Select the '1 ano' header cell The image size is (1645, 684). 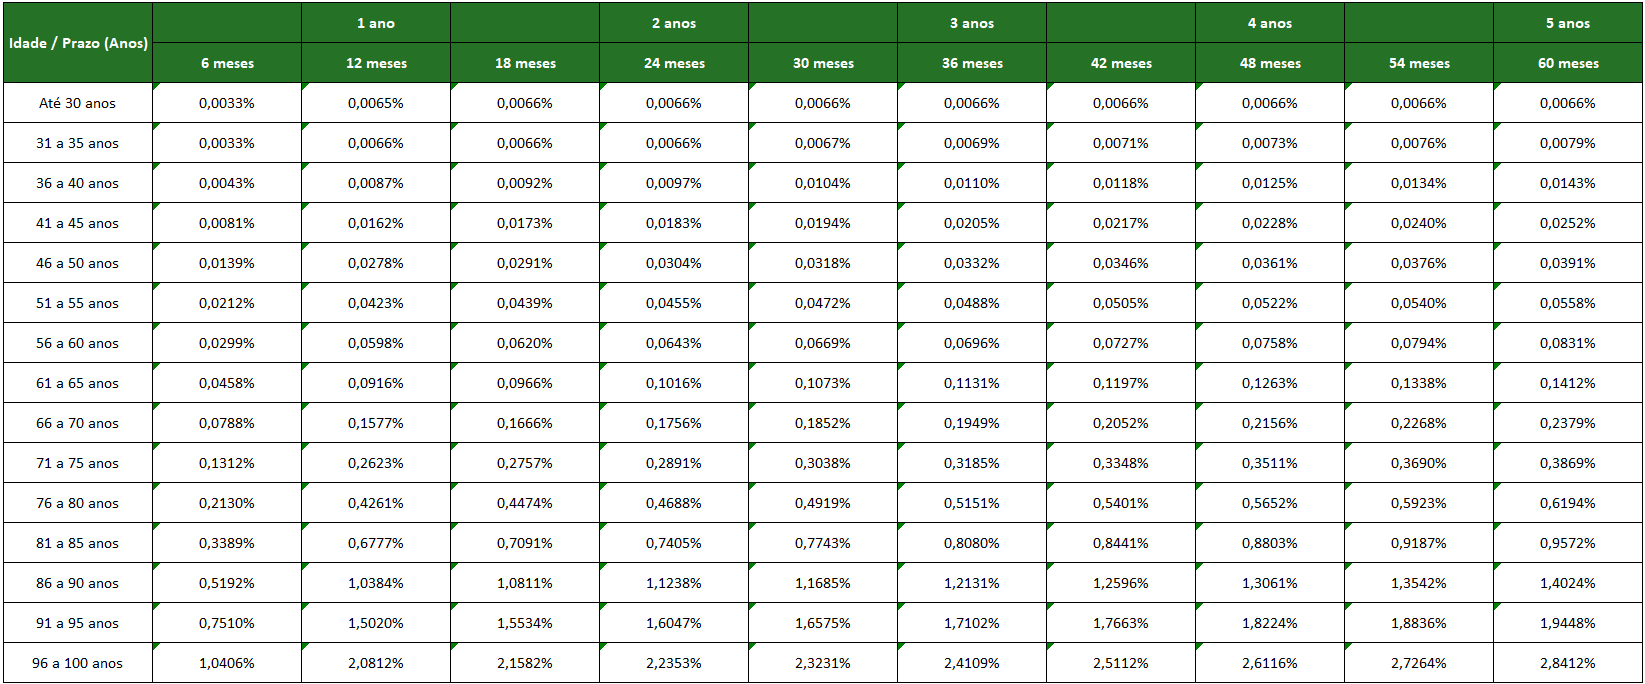point(376,23)
